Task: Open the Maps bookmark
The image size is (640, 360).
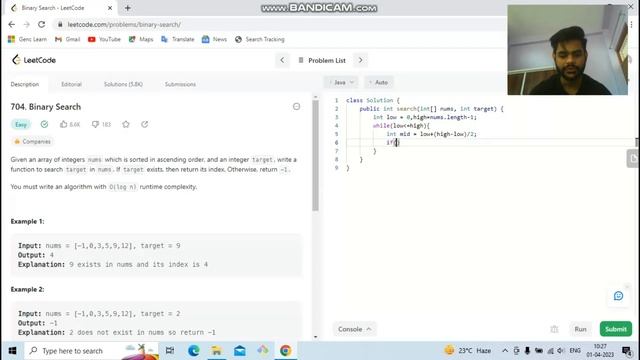Action: pos(141,39)
